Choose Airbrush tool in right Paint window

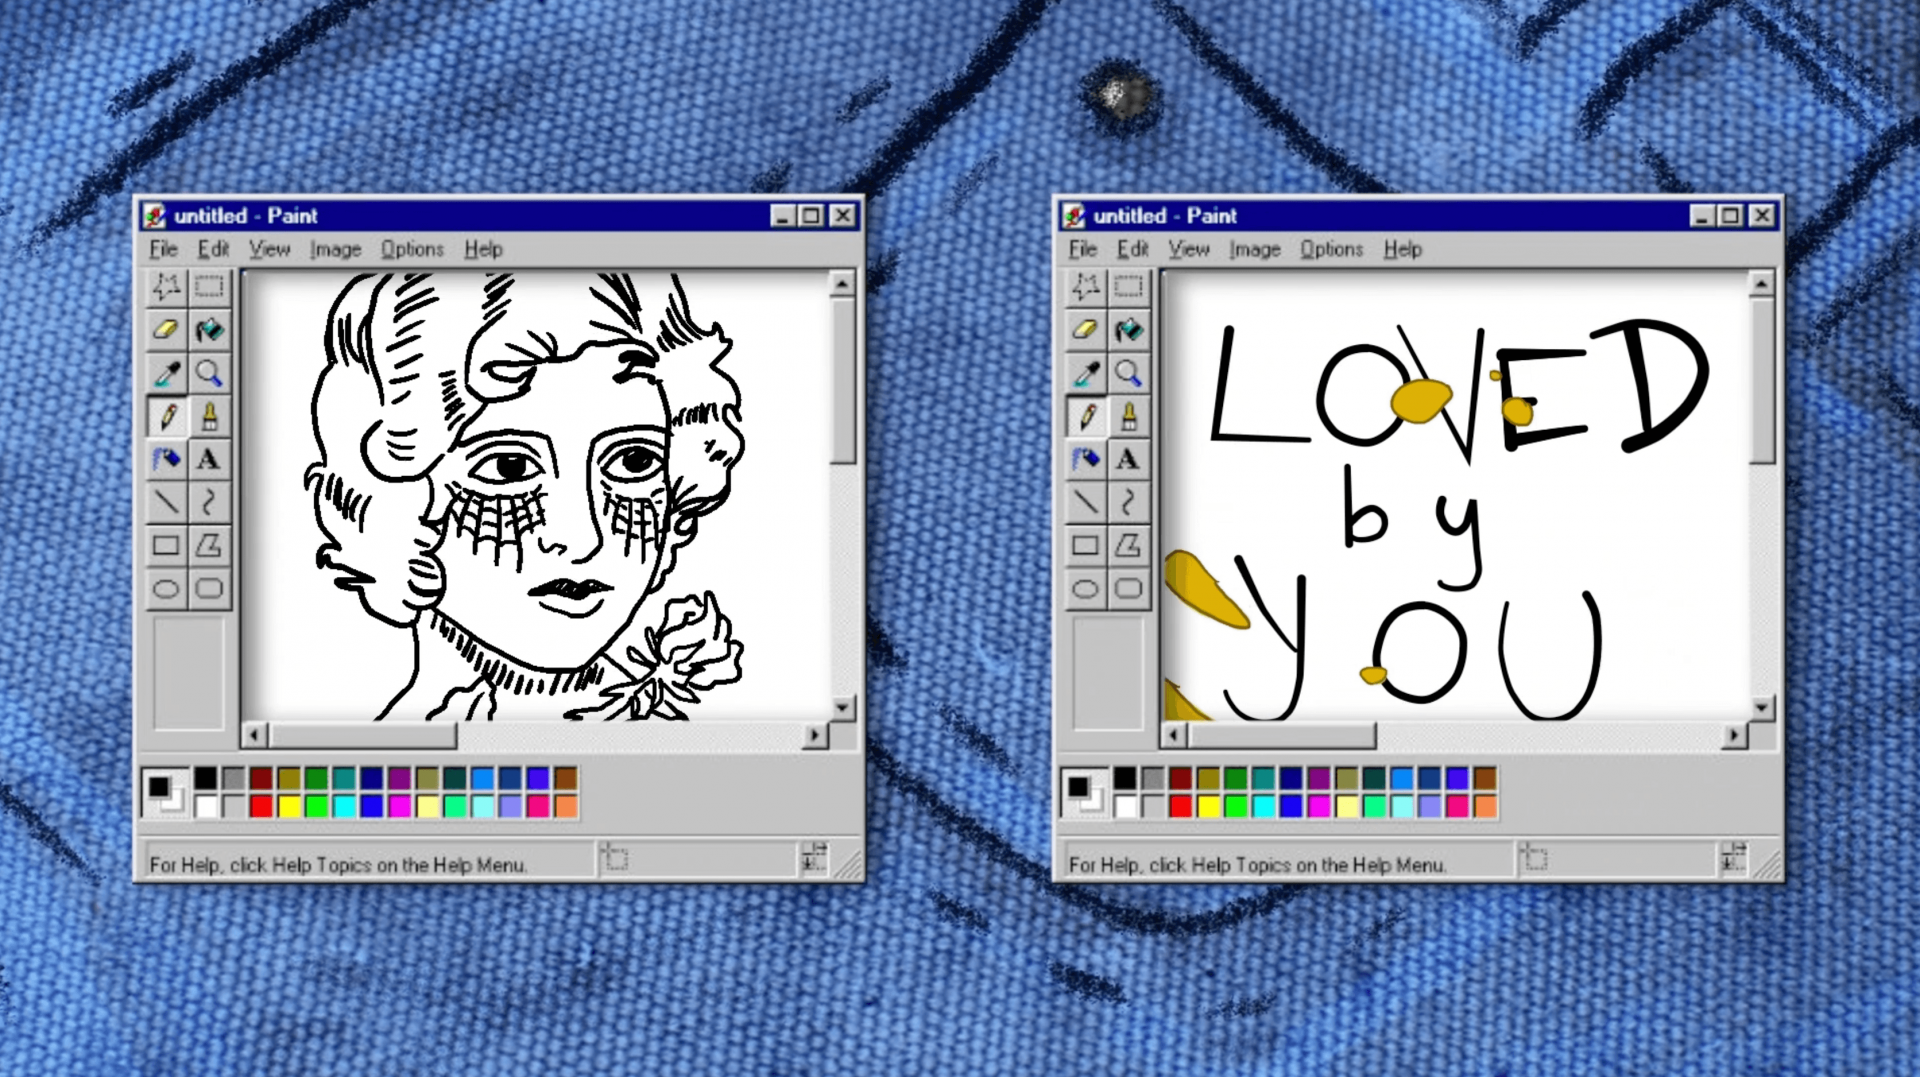pos(1086,460)
